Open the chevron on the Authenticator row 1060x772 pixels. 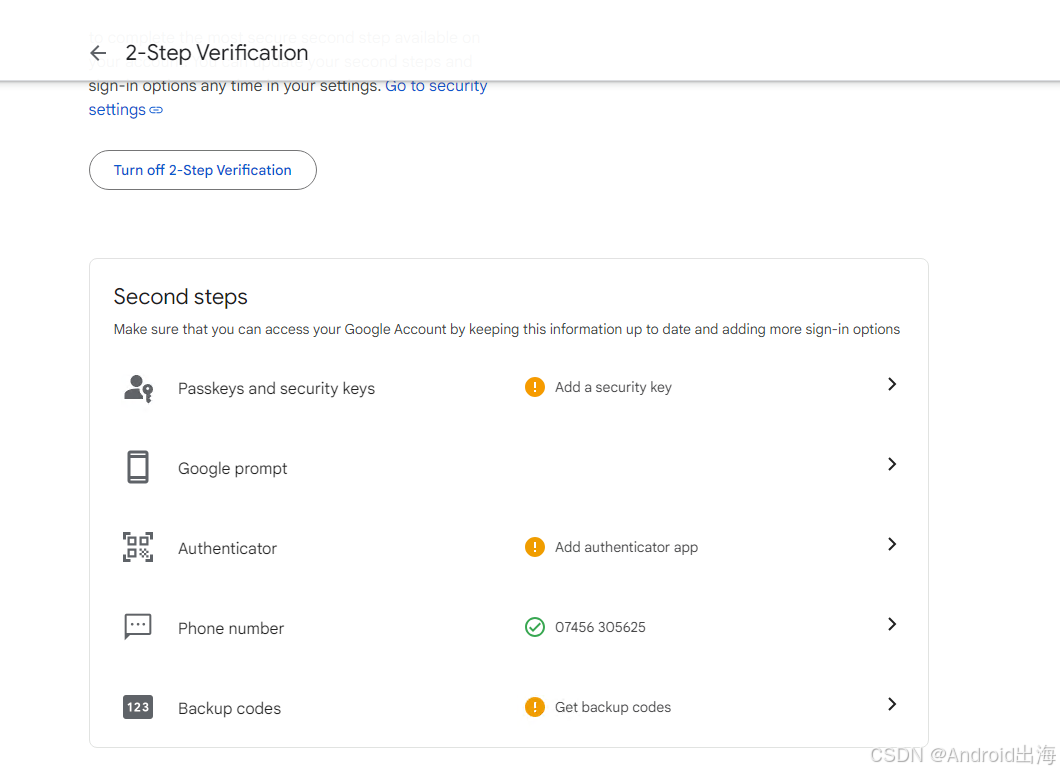coord(892,544)
